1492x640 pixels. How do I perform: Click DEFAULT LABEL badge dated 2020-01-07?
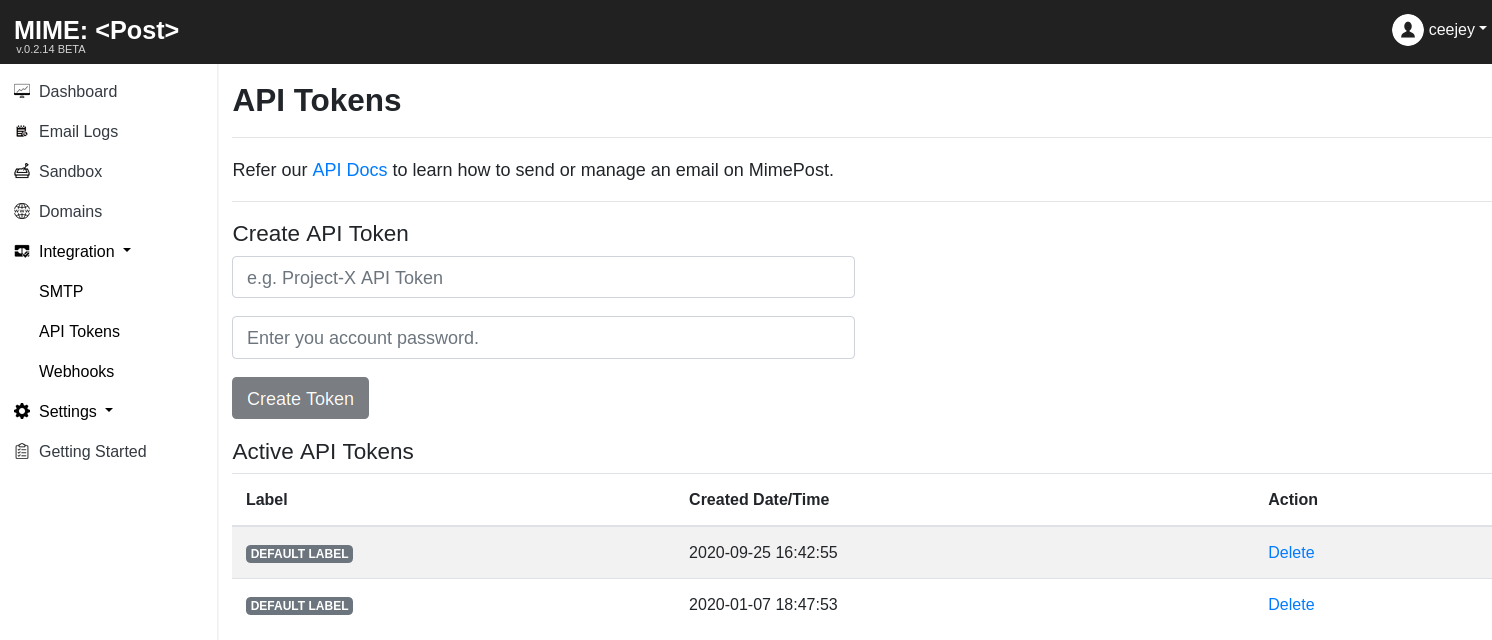299,605
